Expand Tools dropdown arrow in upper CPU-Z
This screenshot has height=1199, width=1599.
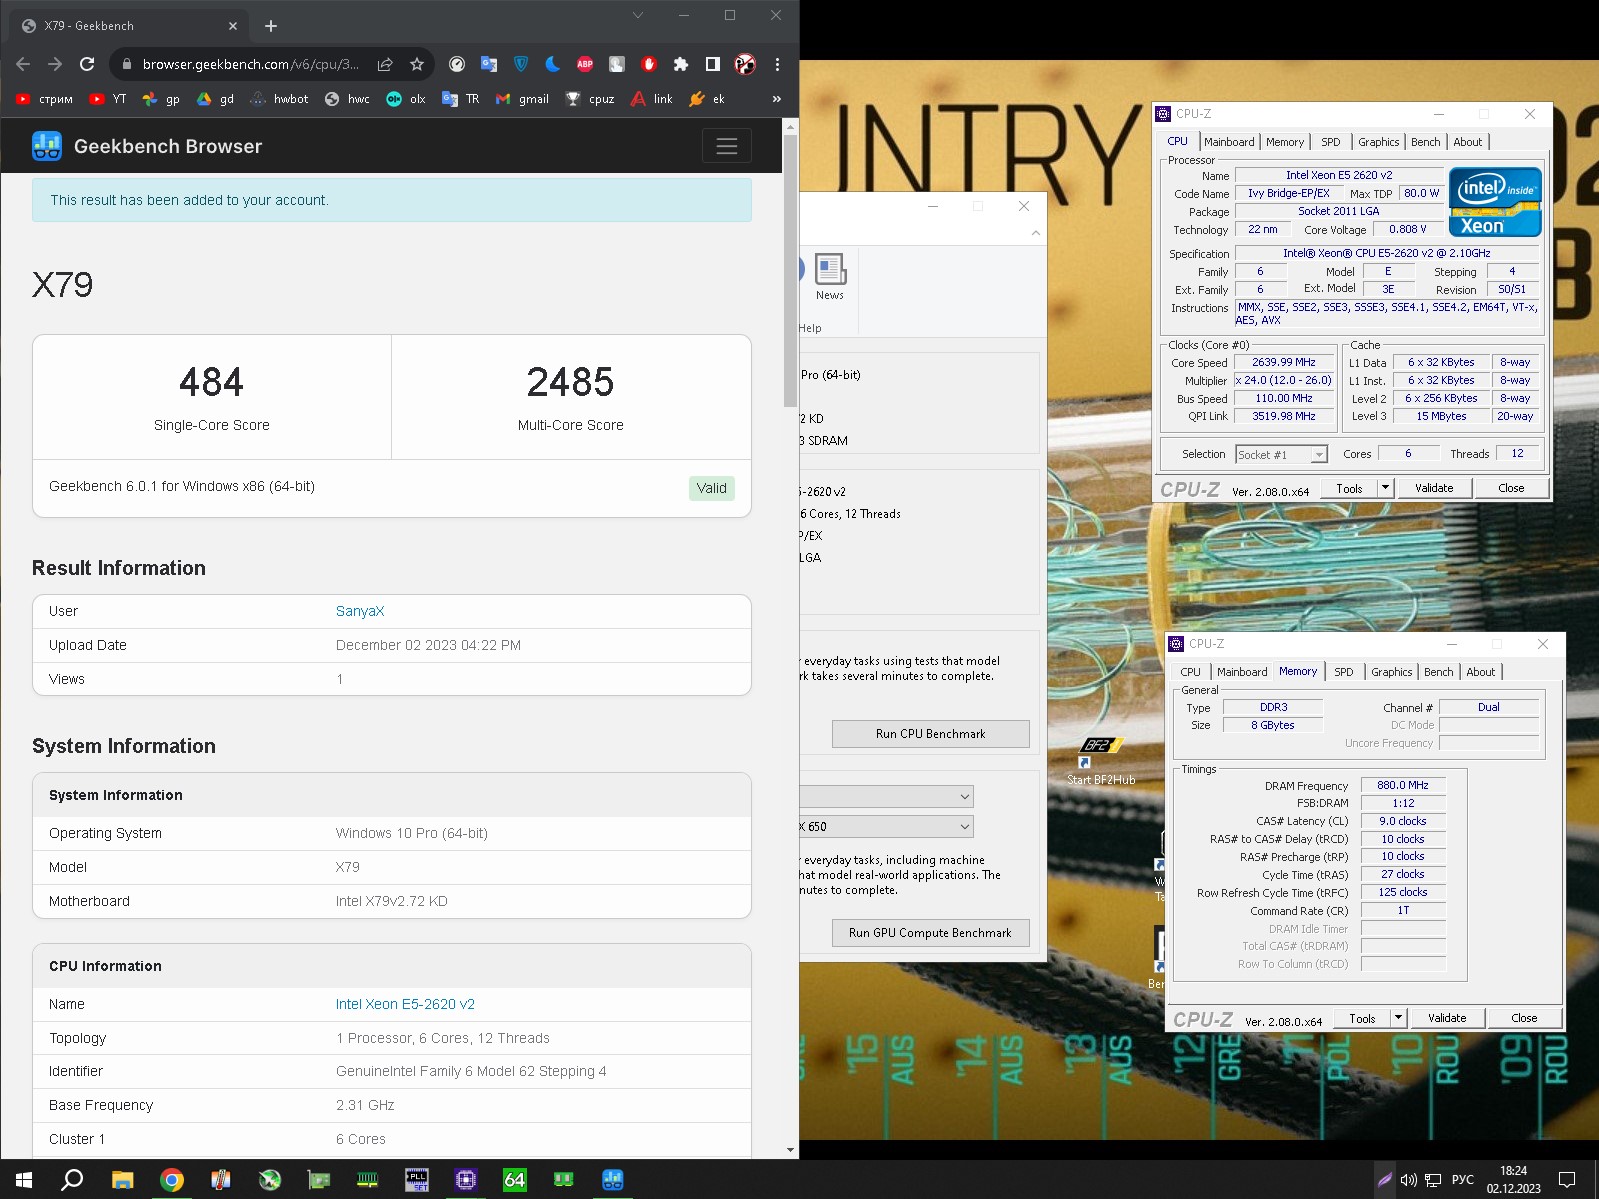coord(1385,489)
